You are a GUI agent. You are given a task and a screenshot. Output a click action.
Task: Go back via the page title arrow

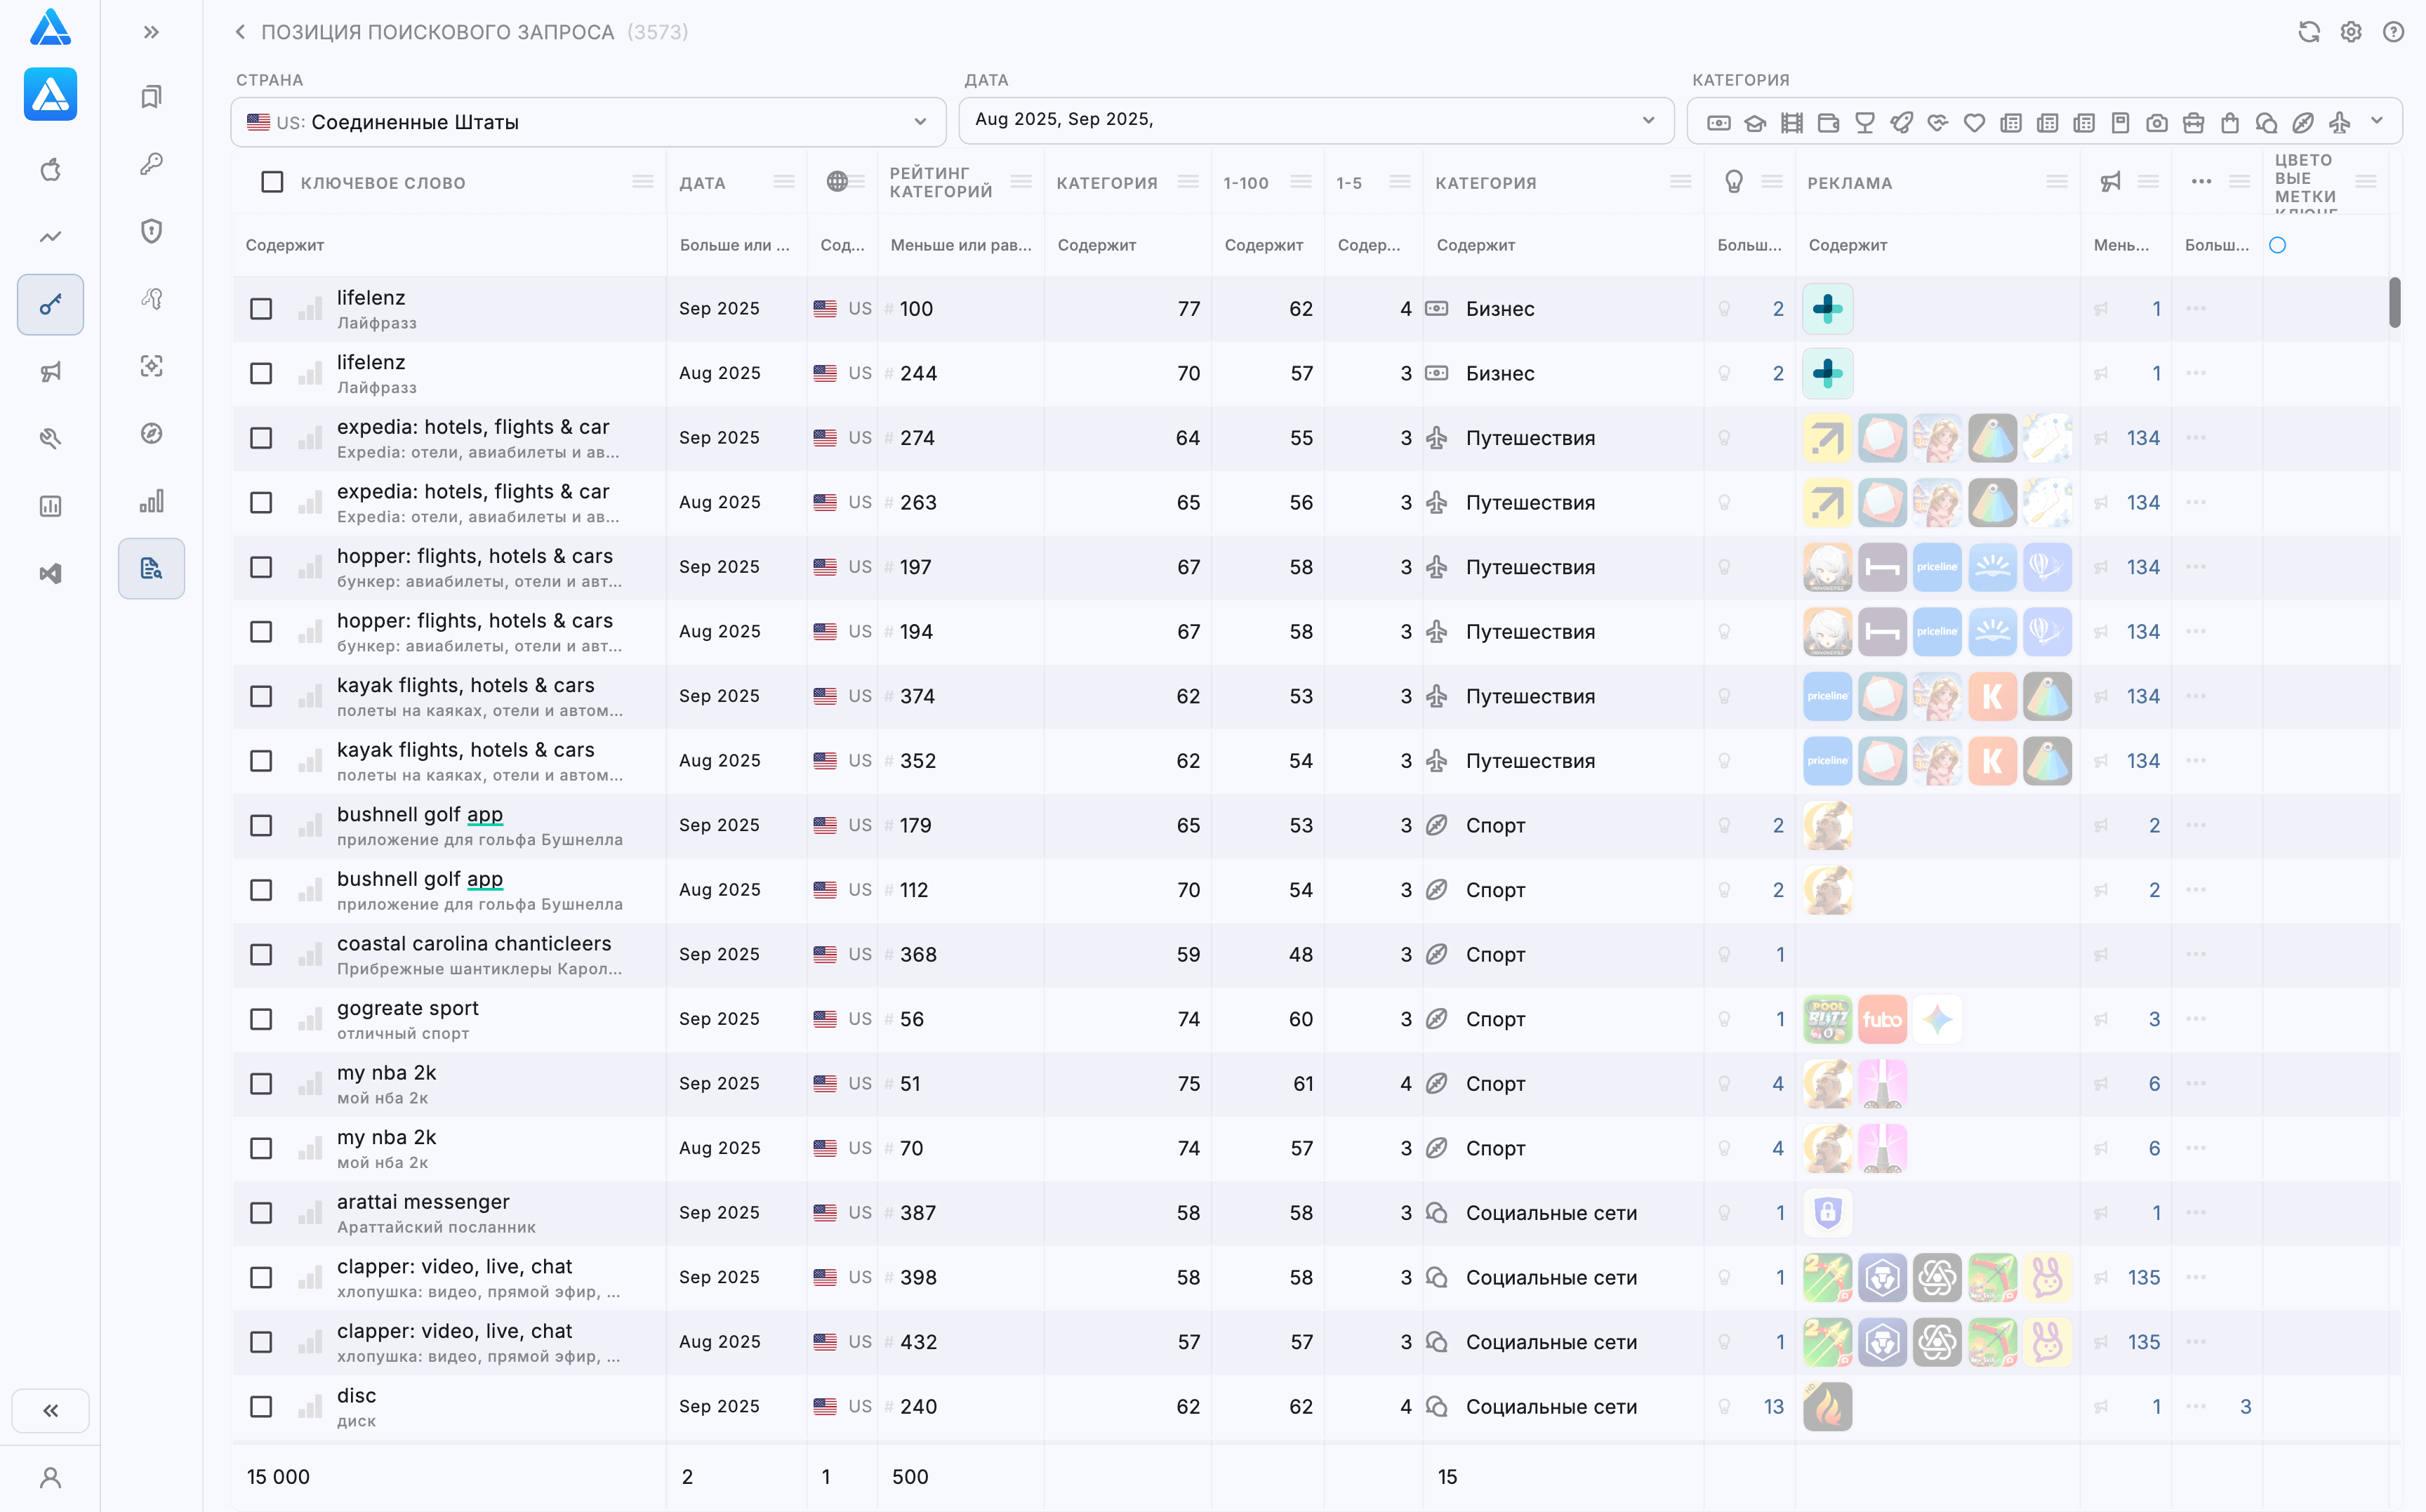click(240, 32)
